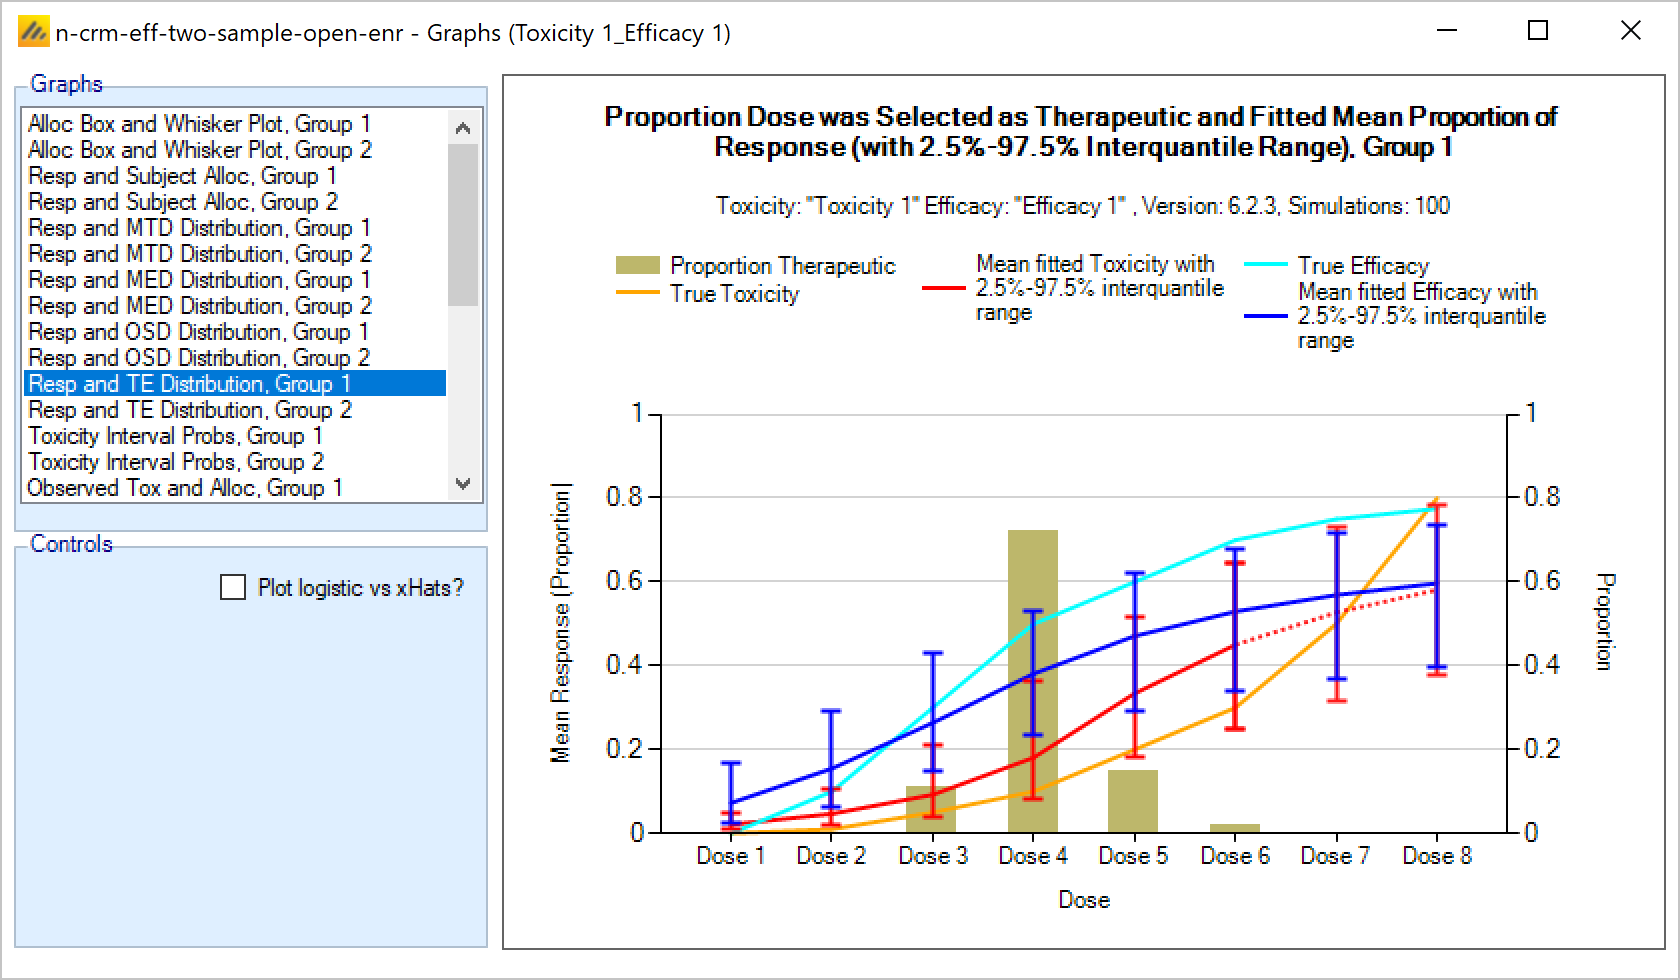Open Resp and TE Distribution, Group 2
1680x980 pixels.
[x=190, y=410]
